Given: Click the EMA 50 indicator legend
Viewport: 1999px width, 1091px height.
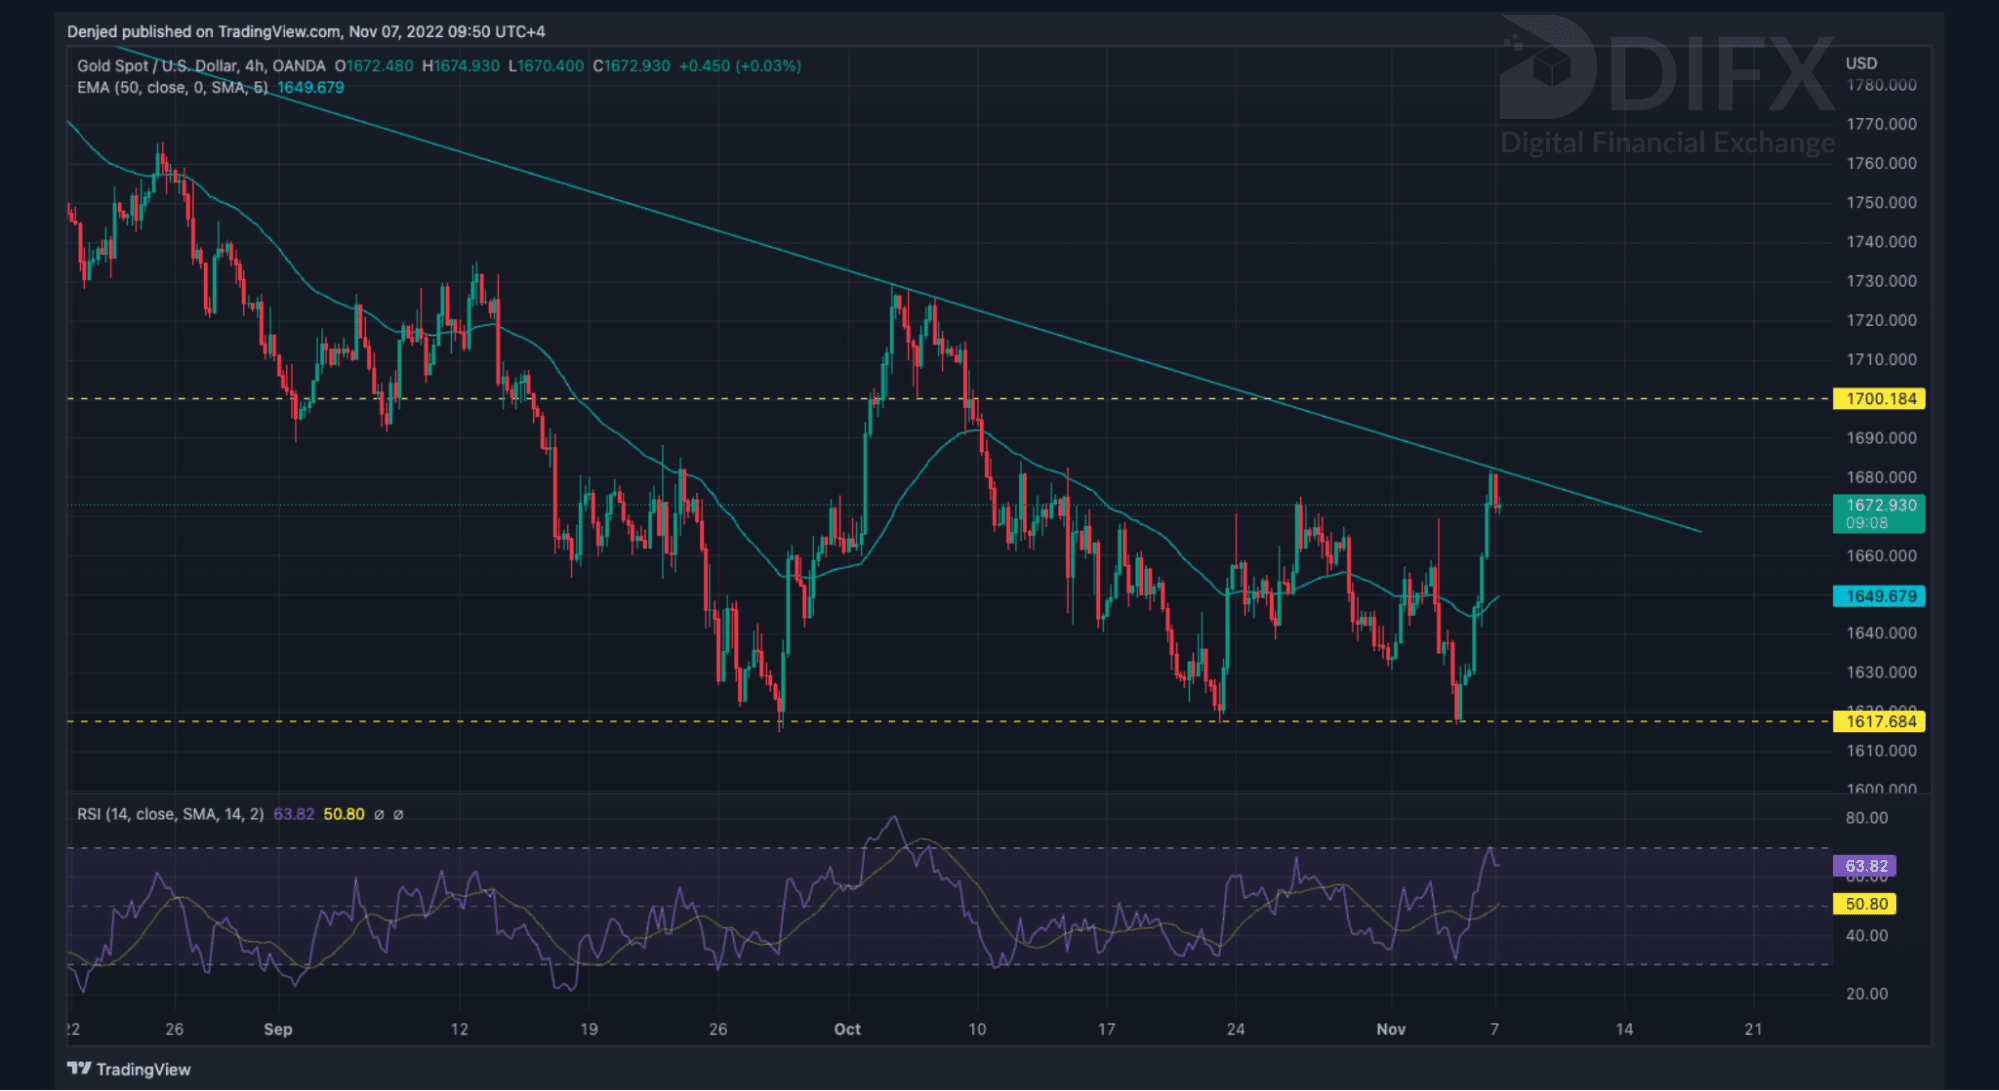Looking at the screenshot, I should point(172,88).
